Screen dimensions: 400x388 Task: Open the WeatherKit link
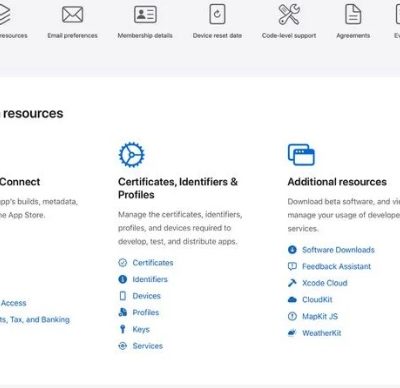tap(322, 333)
